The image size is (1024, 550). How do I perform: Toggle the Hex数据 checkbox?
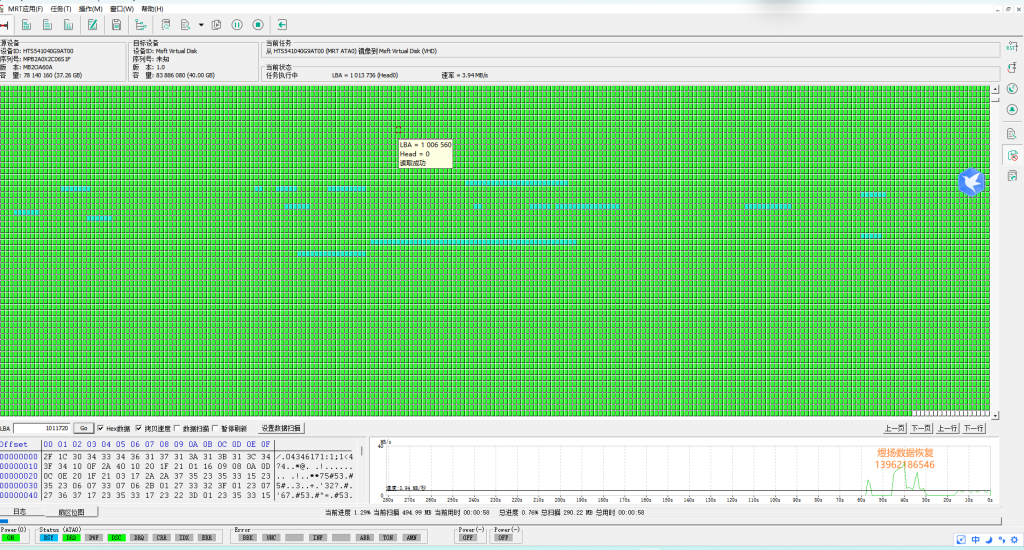101,429
